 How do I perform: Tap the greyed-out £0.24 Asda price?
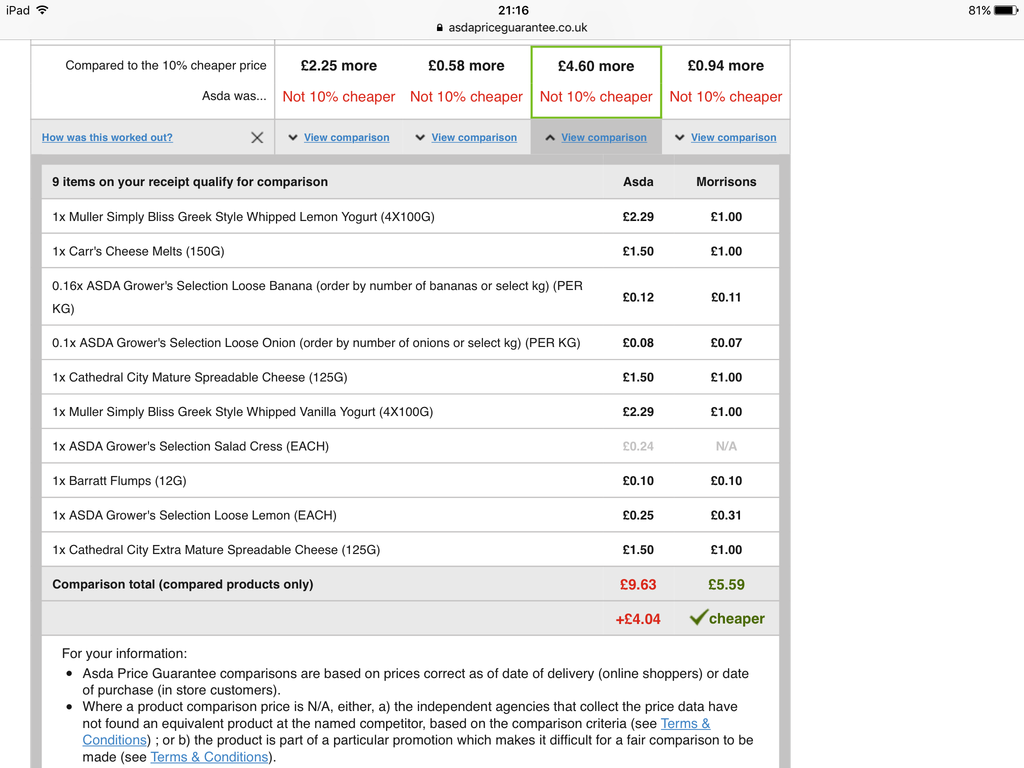click(638, 447)
